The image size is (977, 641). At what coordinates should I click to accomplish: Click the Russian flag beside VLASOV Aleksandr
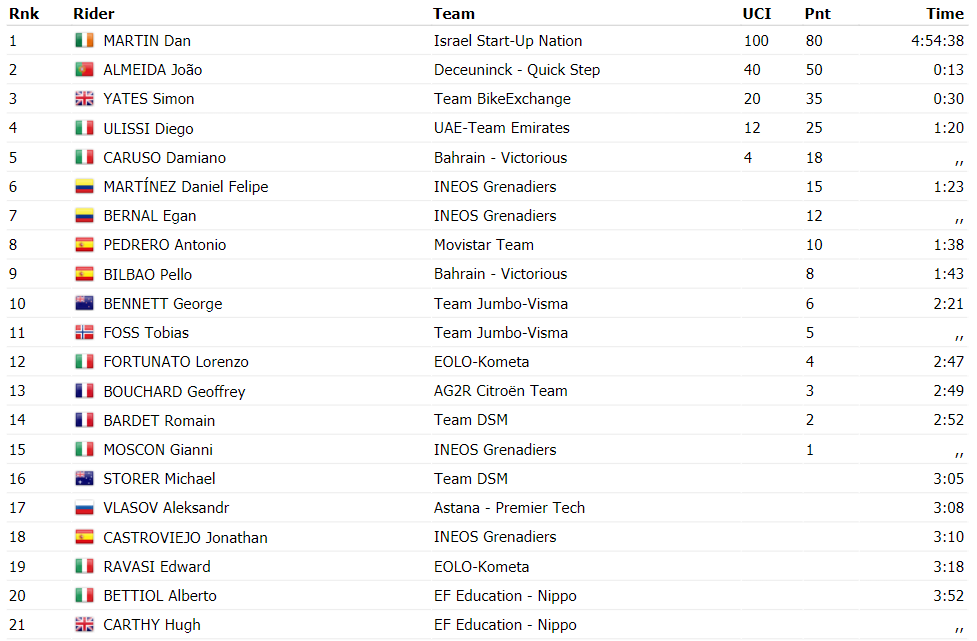[x=84, y=508]
